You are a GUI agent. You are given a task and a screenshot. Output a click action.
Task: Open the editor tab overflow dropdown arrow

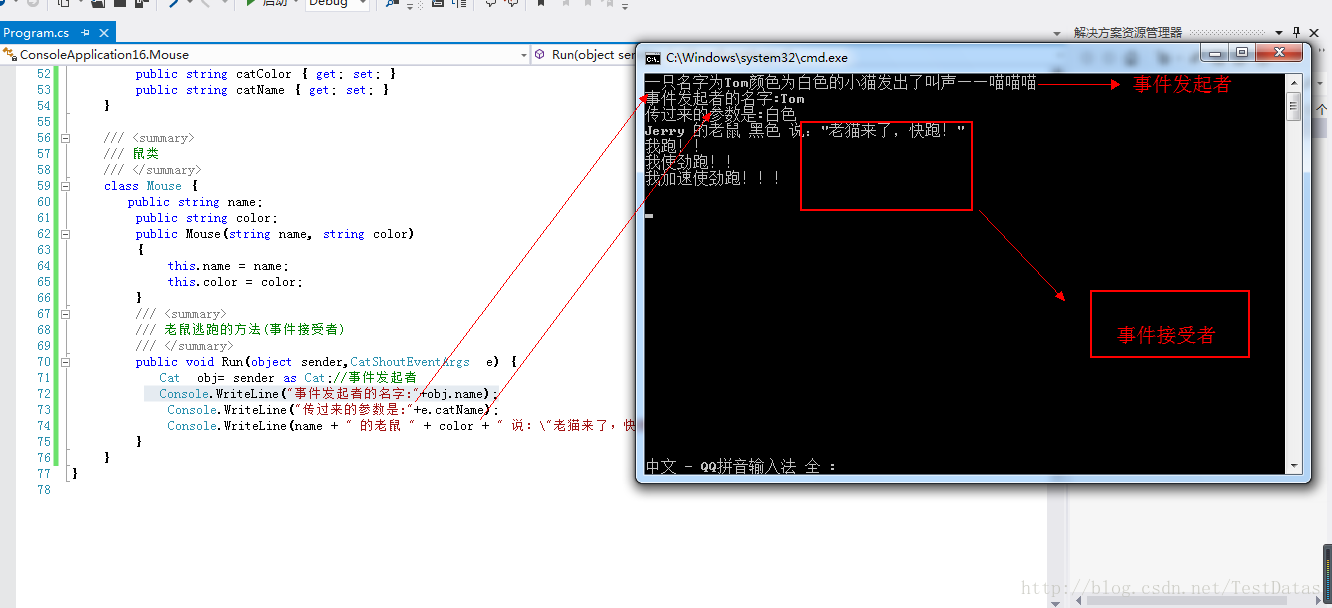pos(1056,33)
